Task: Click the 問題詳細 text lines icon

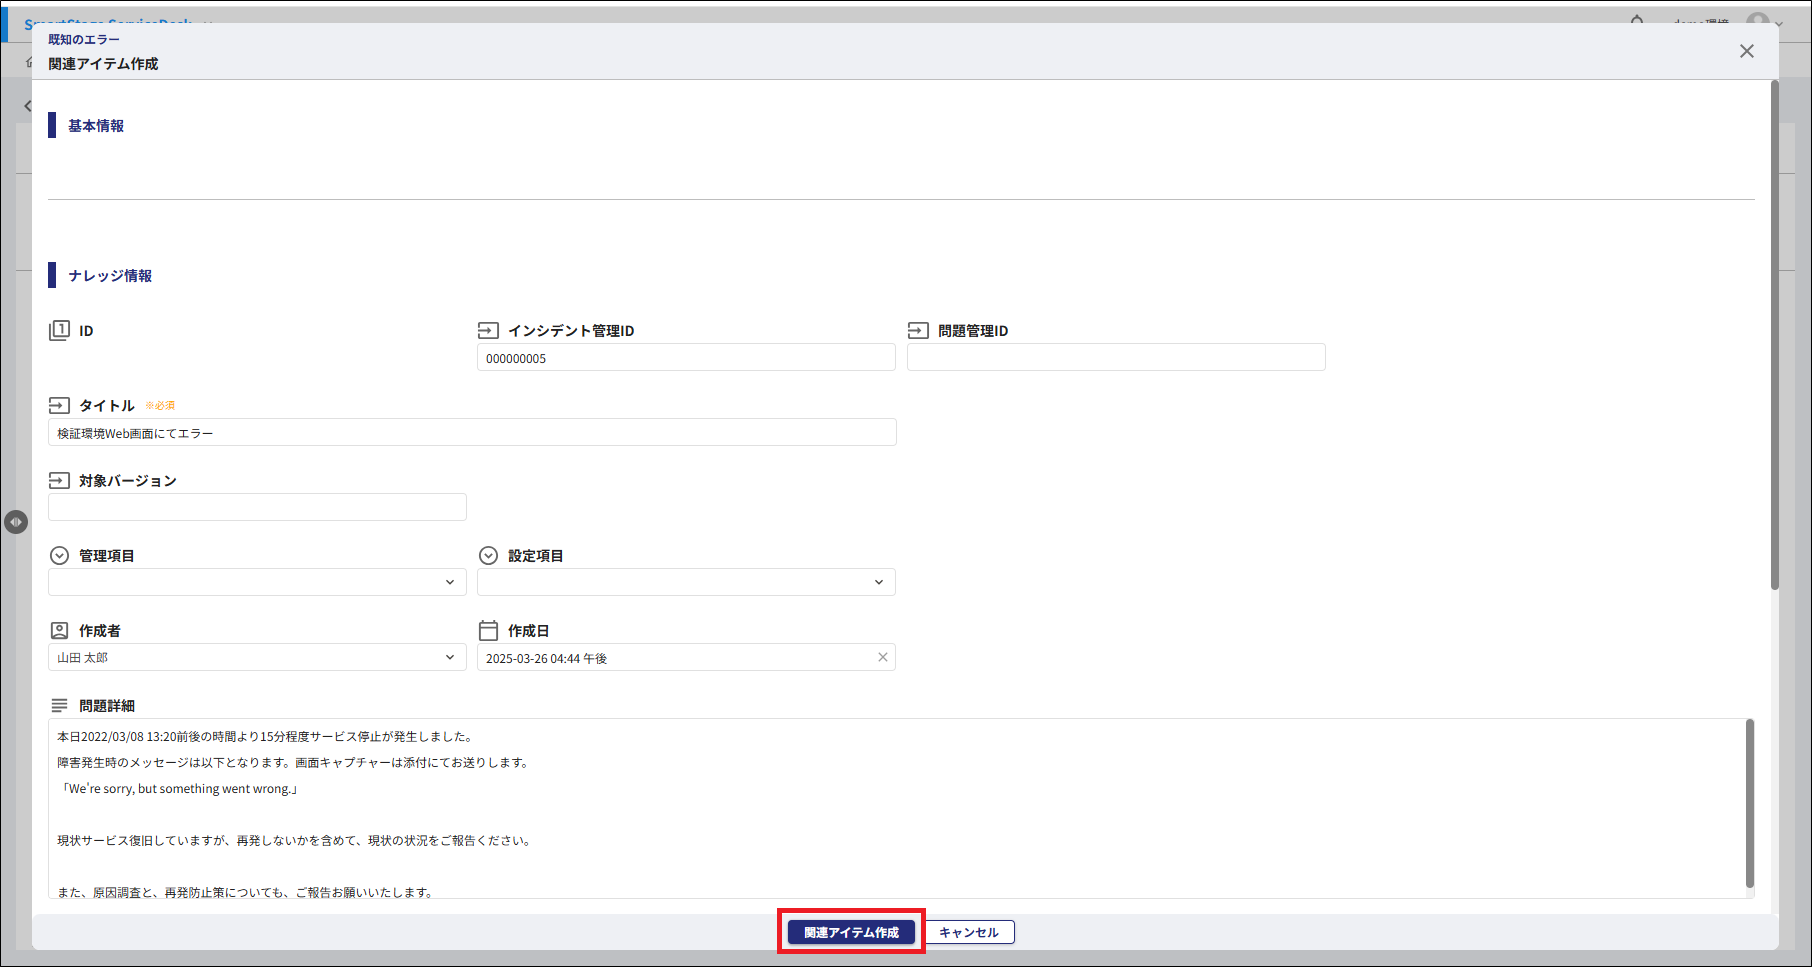Action: pos(59,706)
